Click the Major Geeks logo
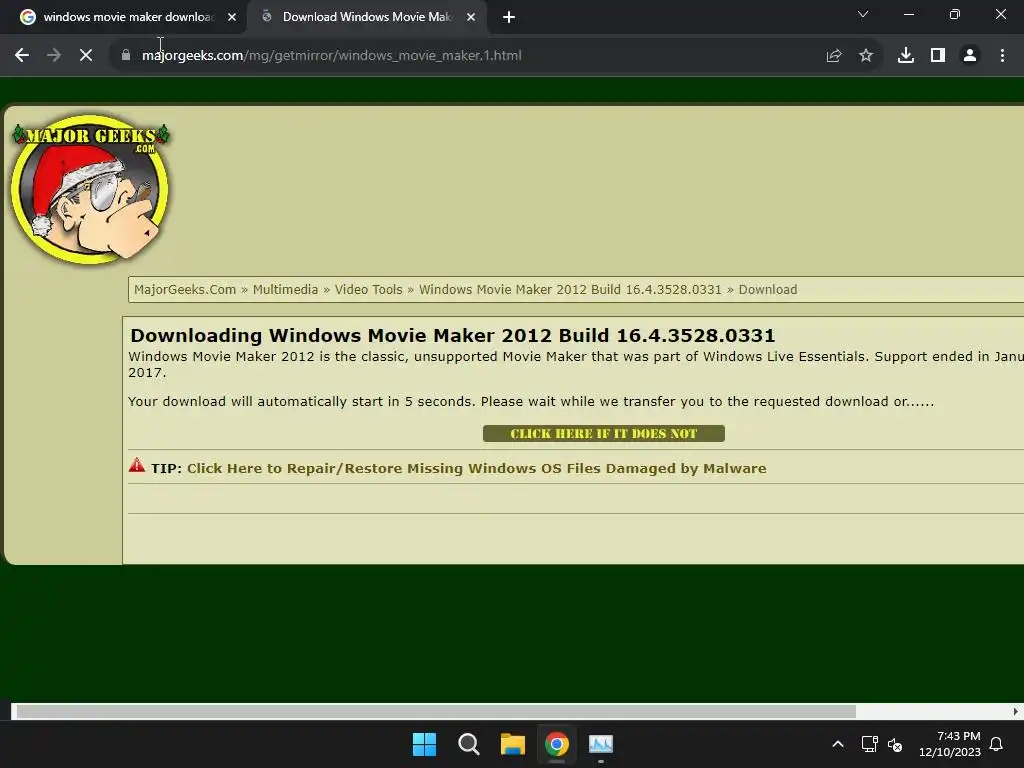This screenshot has width=1024, height=768. click(90, 189)
